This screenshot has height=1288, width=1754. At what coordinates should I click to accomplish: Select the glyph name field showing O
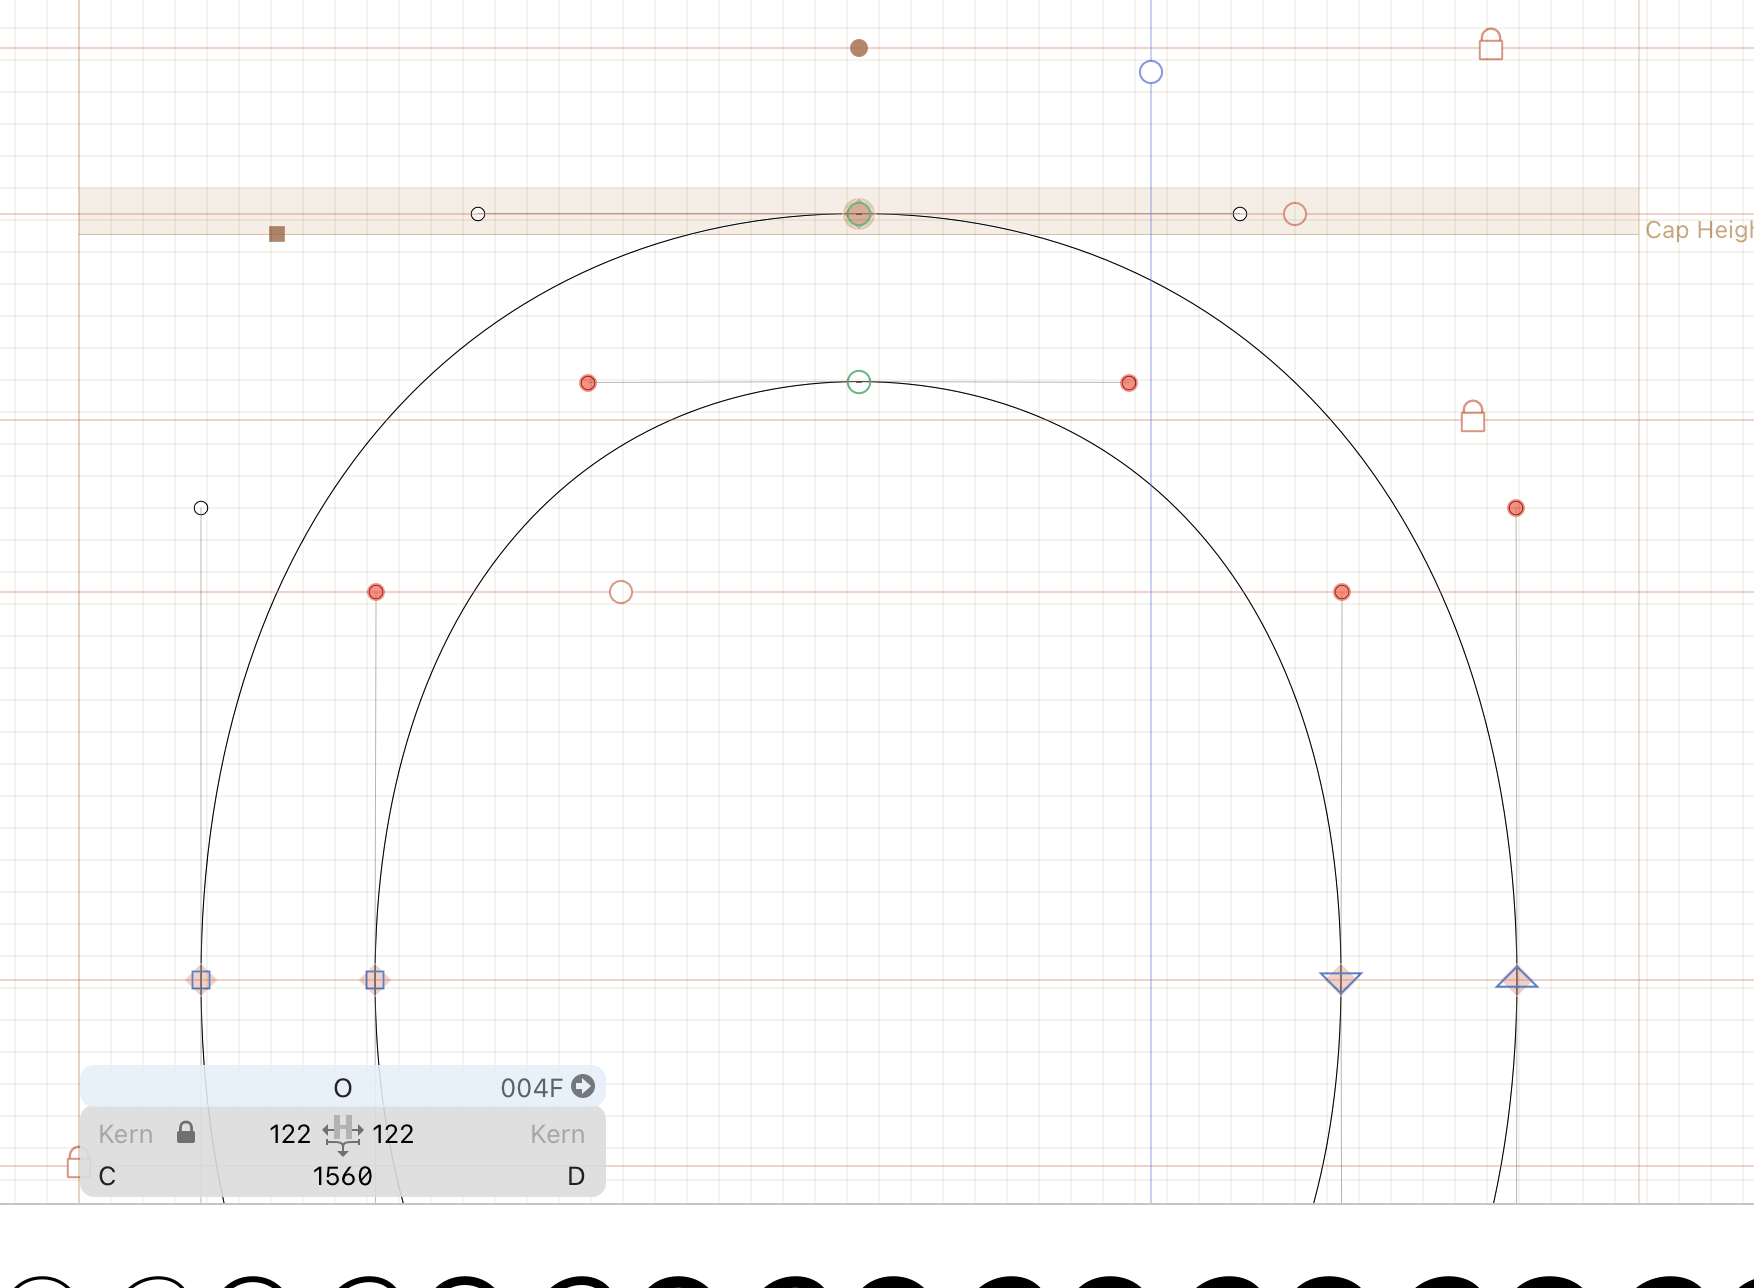(x=343, y=1088)
